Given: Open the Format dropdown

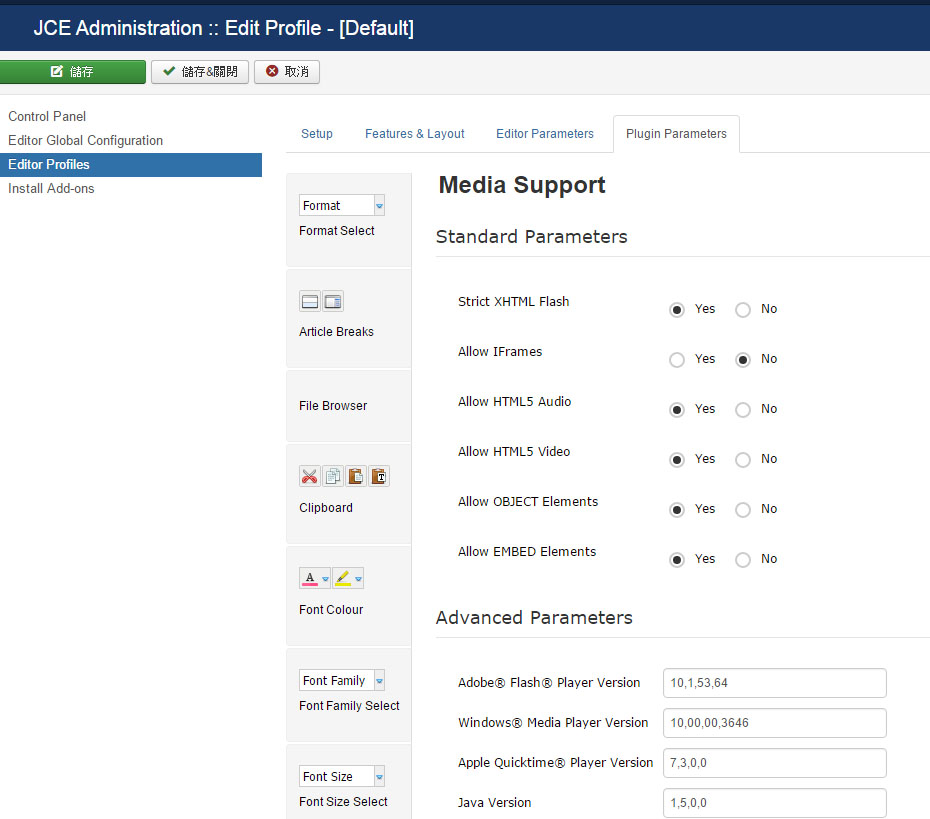Looking at the screenshot, I should pyautogui.click(x=342, y=205).
